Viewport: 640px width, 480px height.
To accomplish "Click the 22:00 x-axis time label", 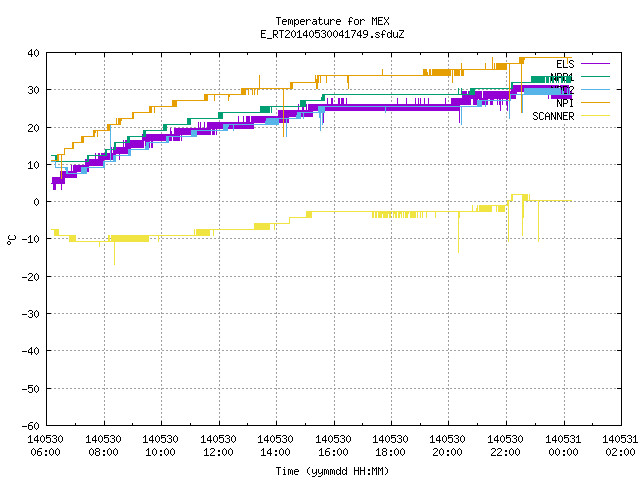I will (506, 452).
